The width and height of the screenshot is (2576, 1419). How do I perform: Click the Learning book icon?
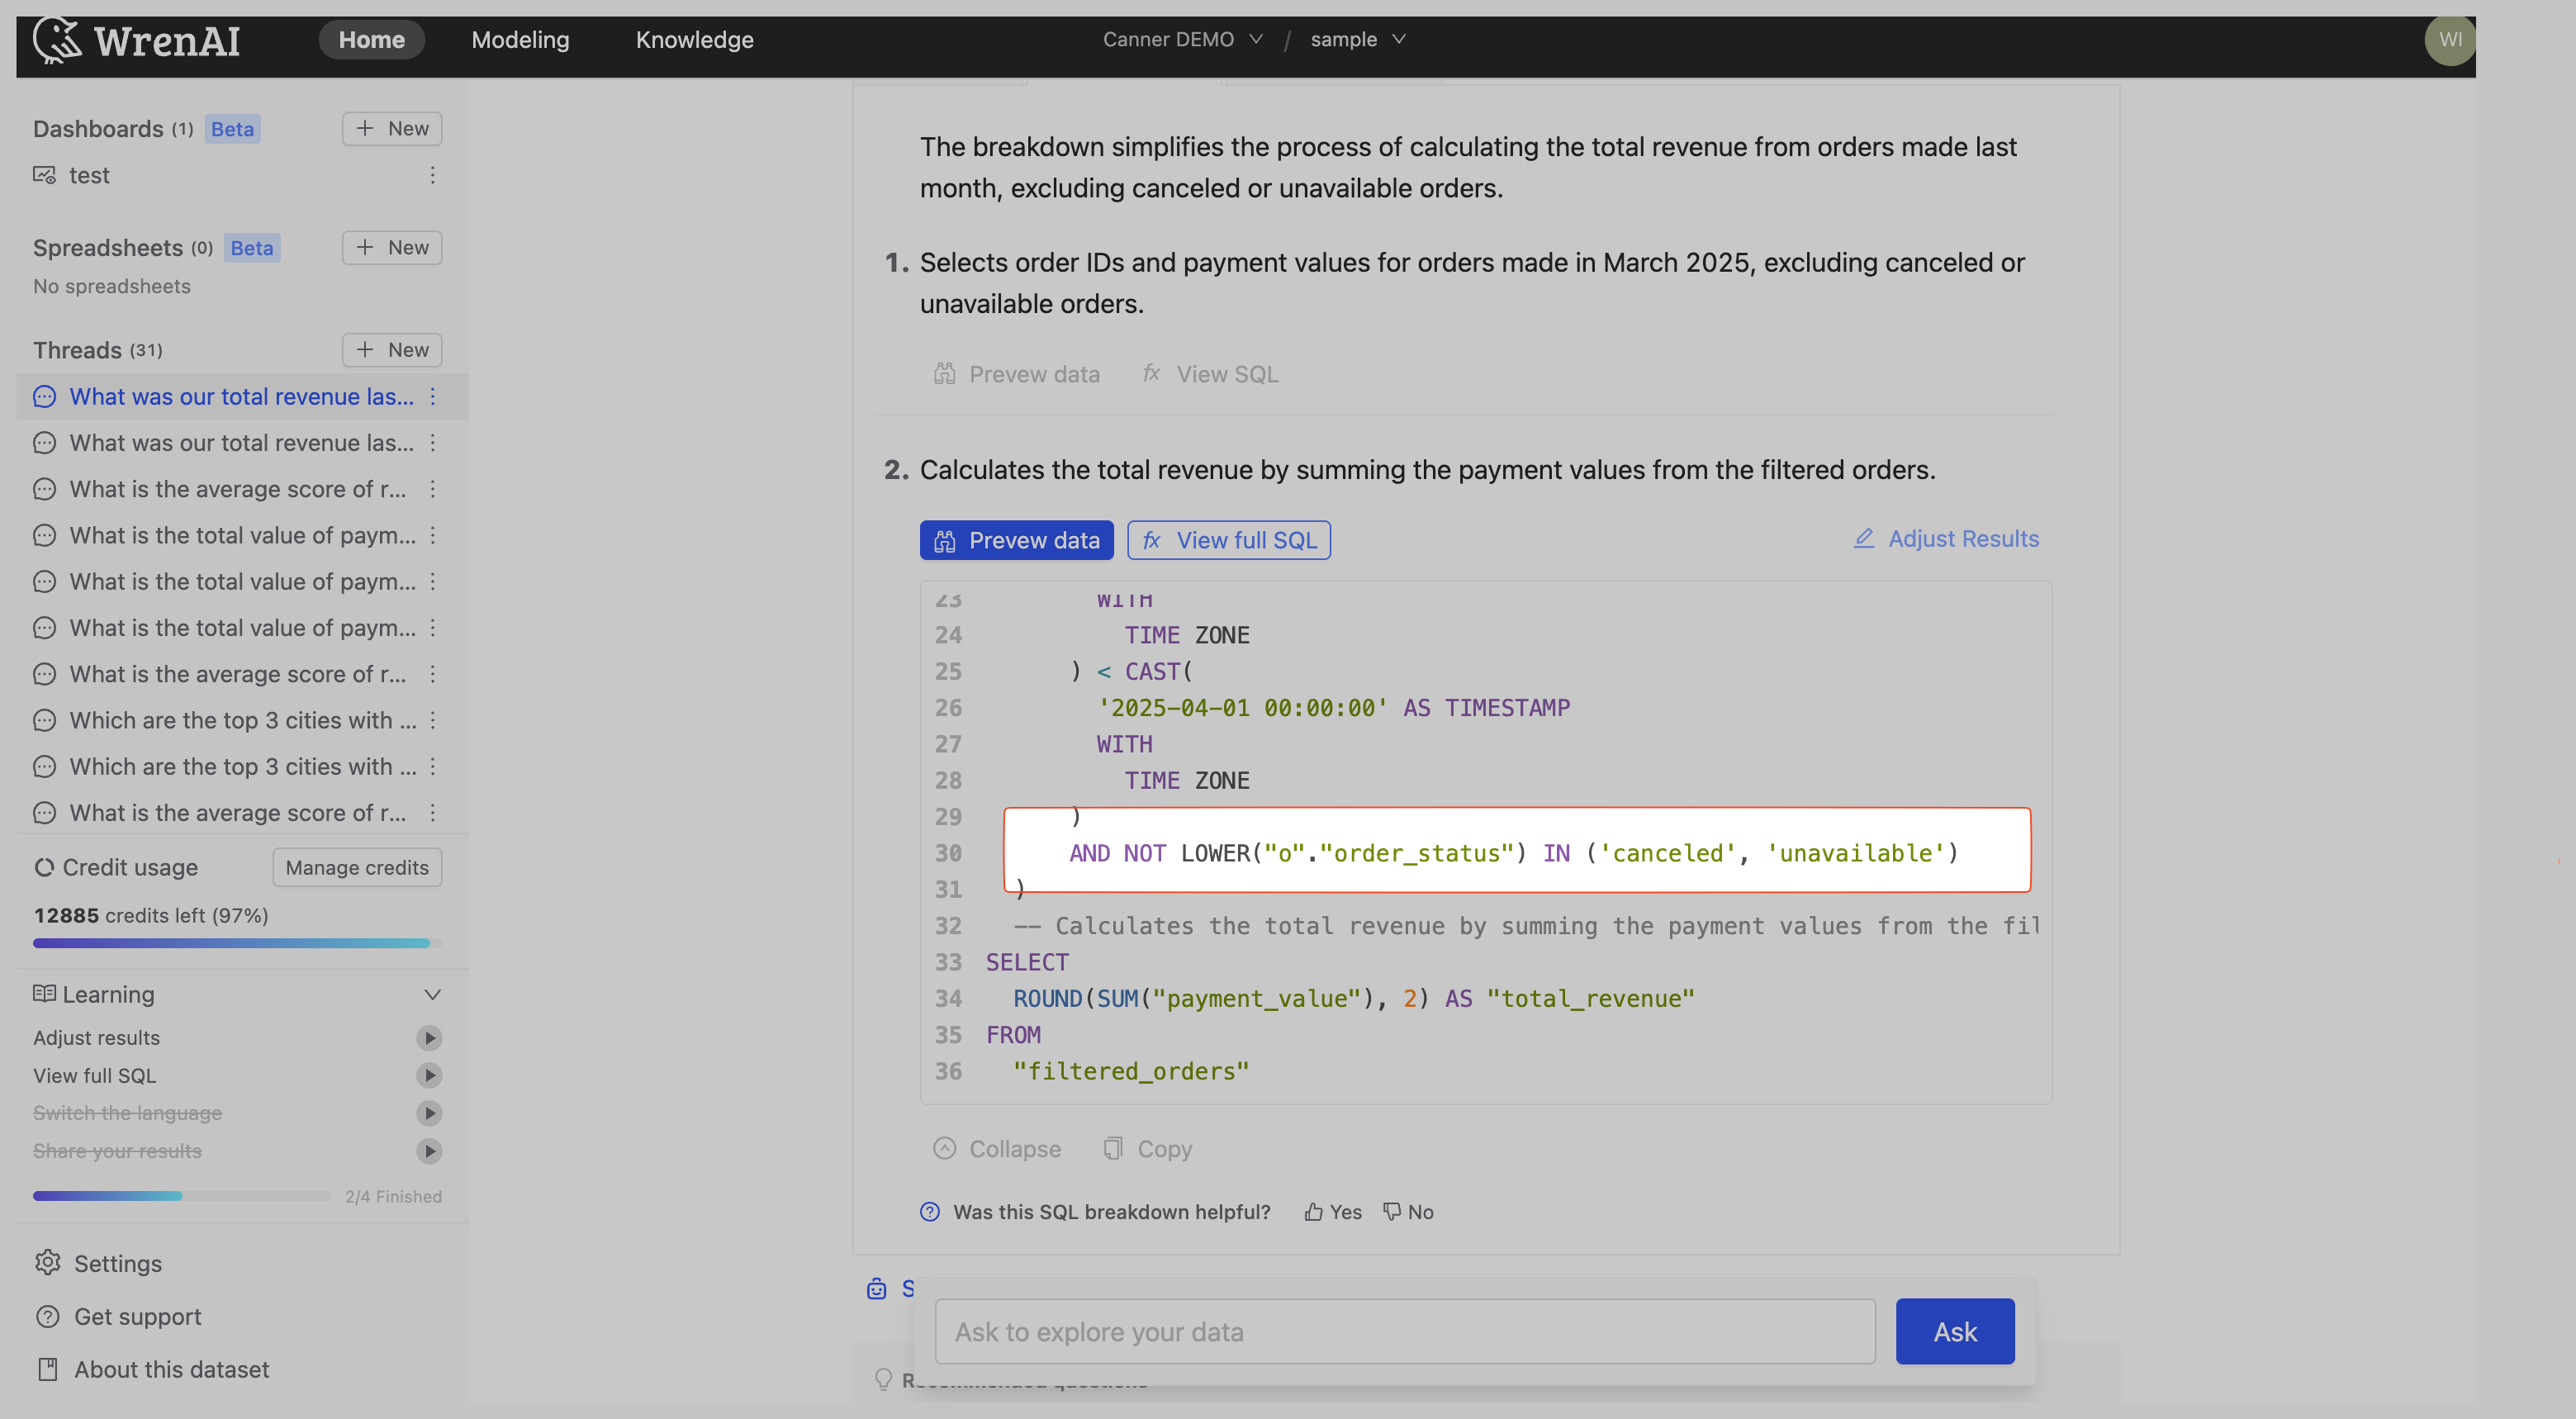pyautogui.click(x=44, y=993)
